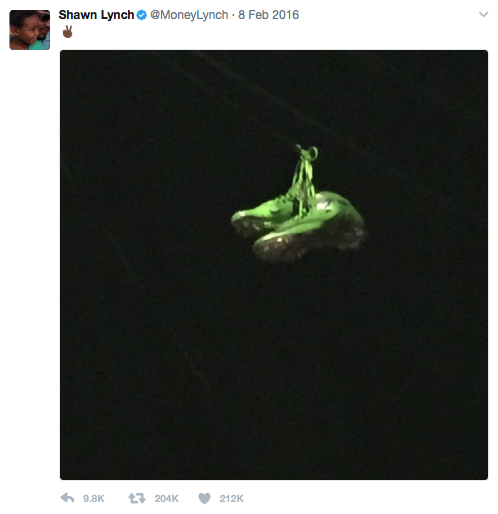
Task: Click the peace sign emoji
Action: tap(67, 32)
